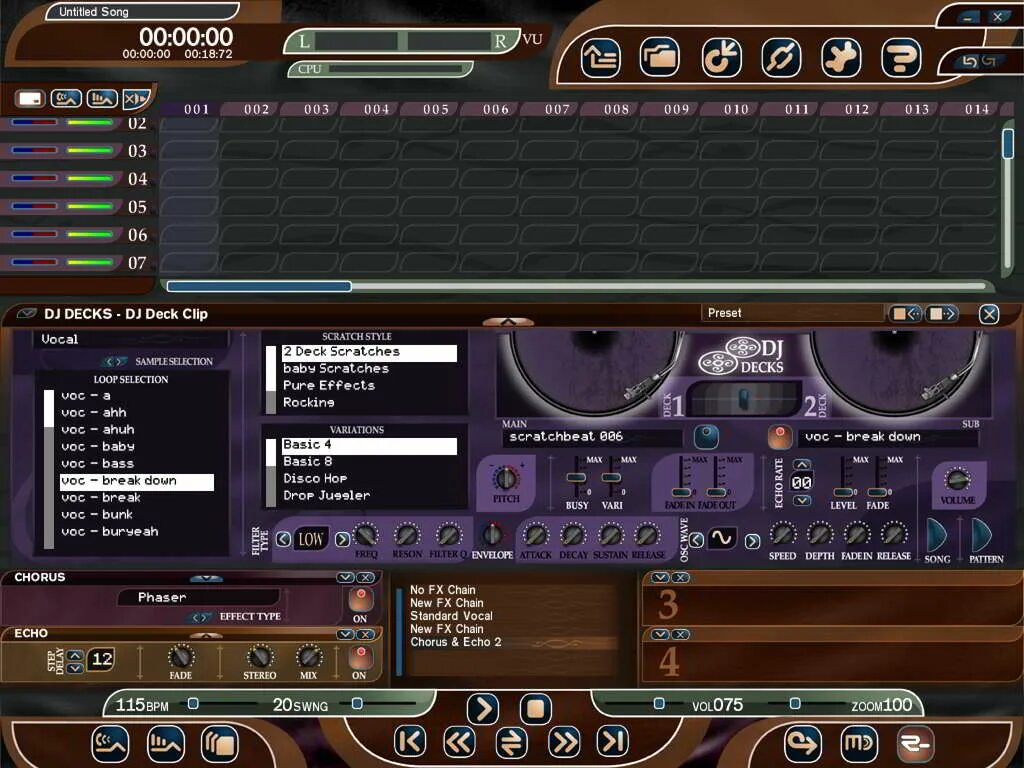Click the X-arrow icon above track list
The height and width of the screenshot is (768, 1024).
136,99
